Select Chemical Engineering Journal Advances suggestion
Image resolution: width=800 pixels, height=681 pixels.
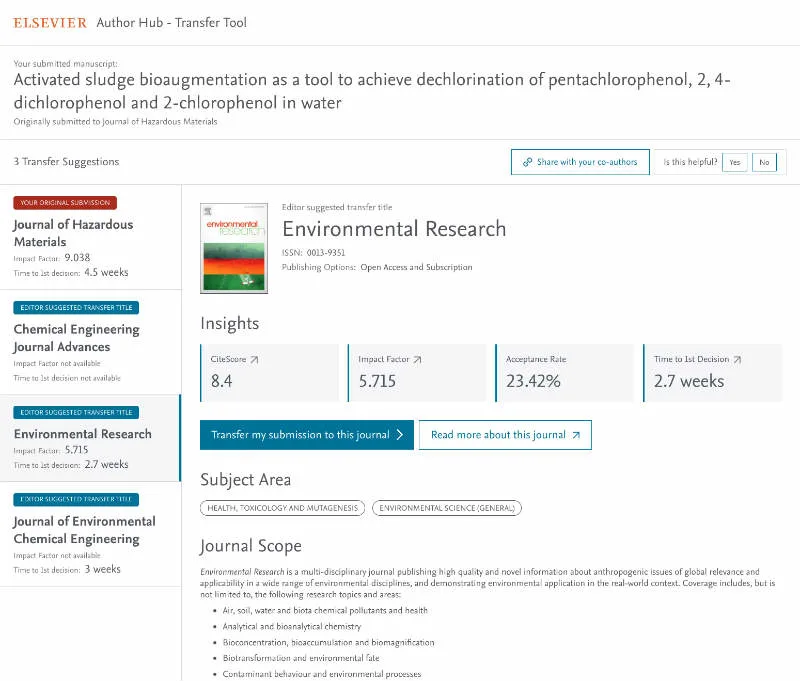(90, 342)
